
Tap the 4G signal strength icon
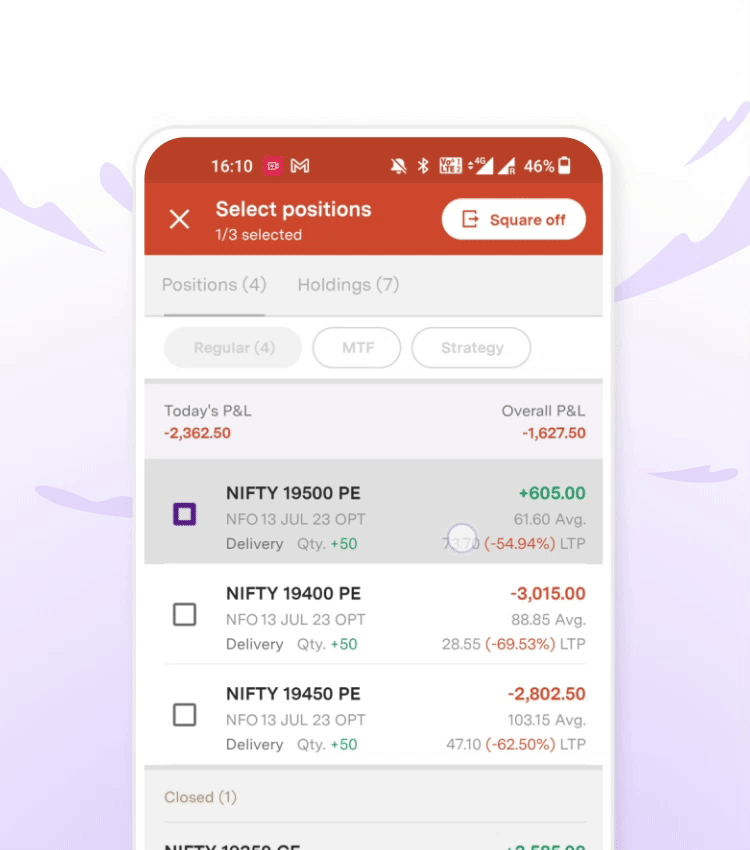click(481, 166)
